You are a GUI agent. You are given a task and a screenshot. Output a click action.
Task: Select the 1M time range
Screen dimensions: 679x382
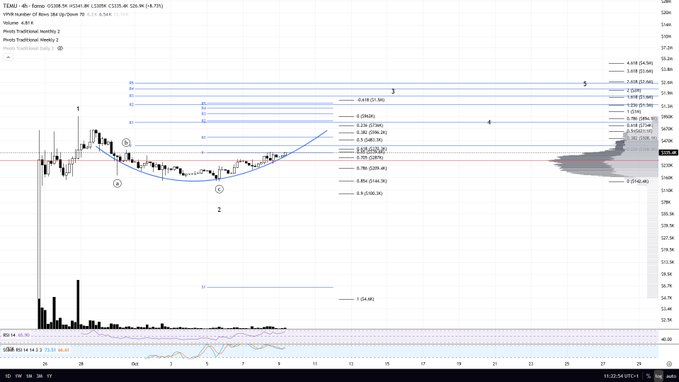29,376
